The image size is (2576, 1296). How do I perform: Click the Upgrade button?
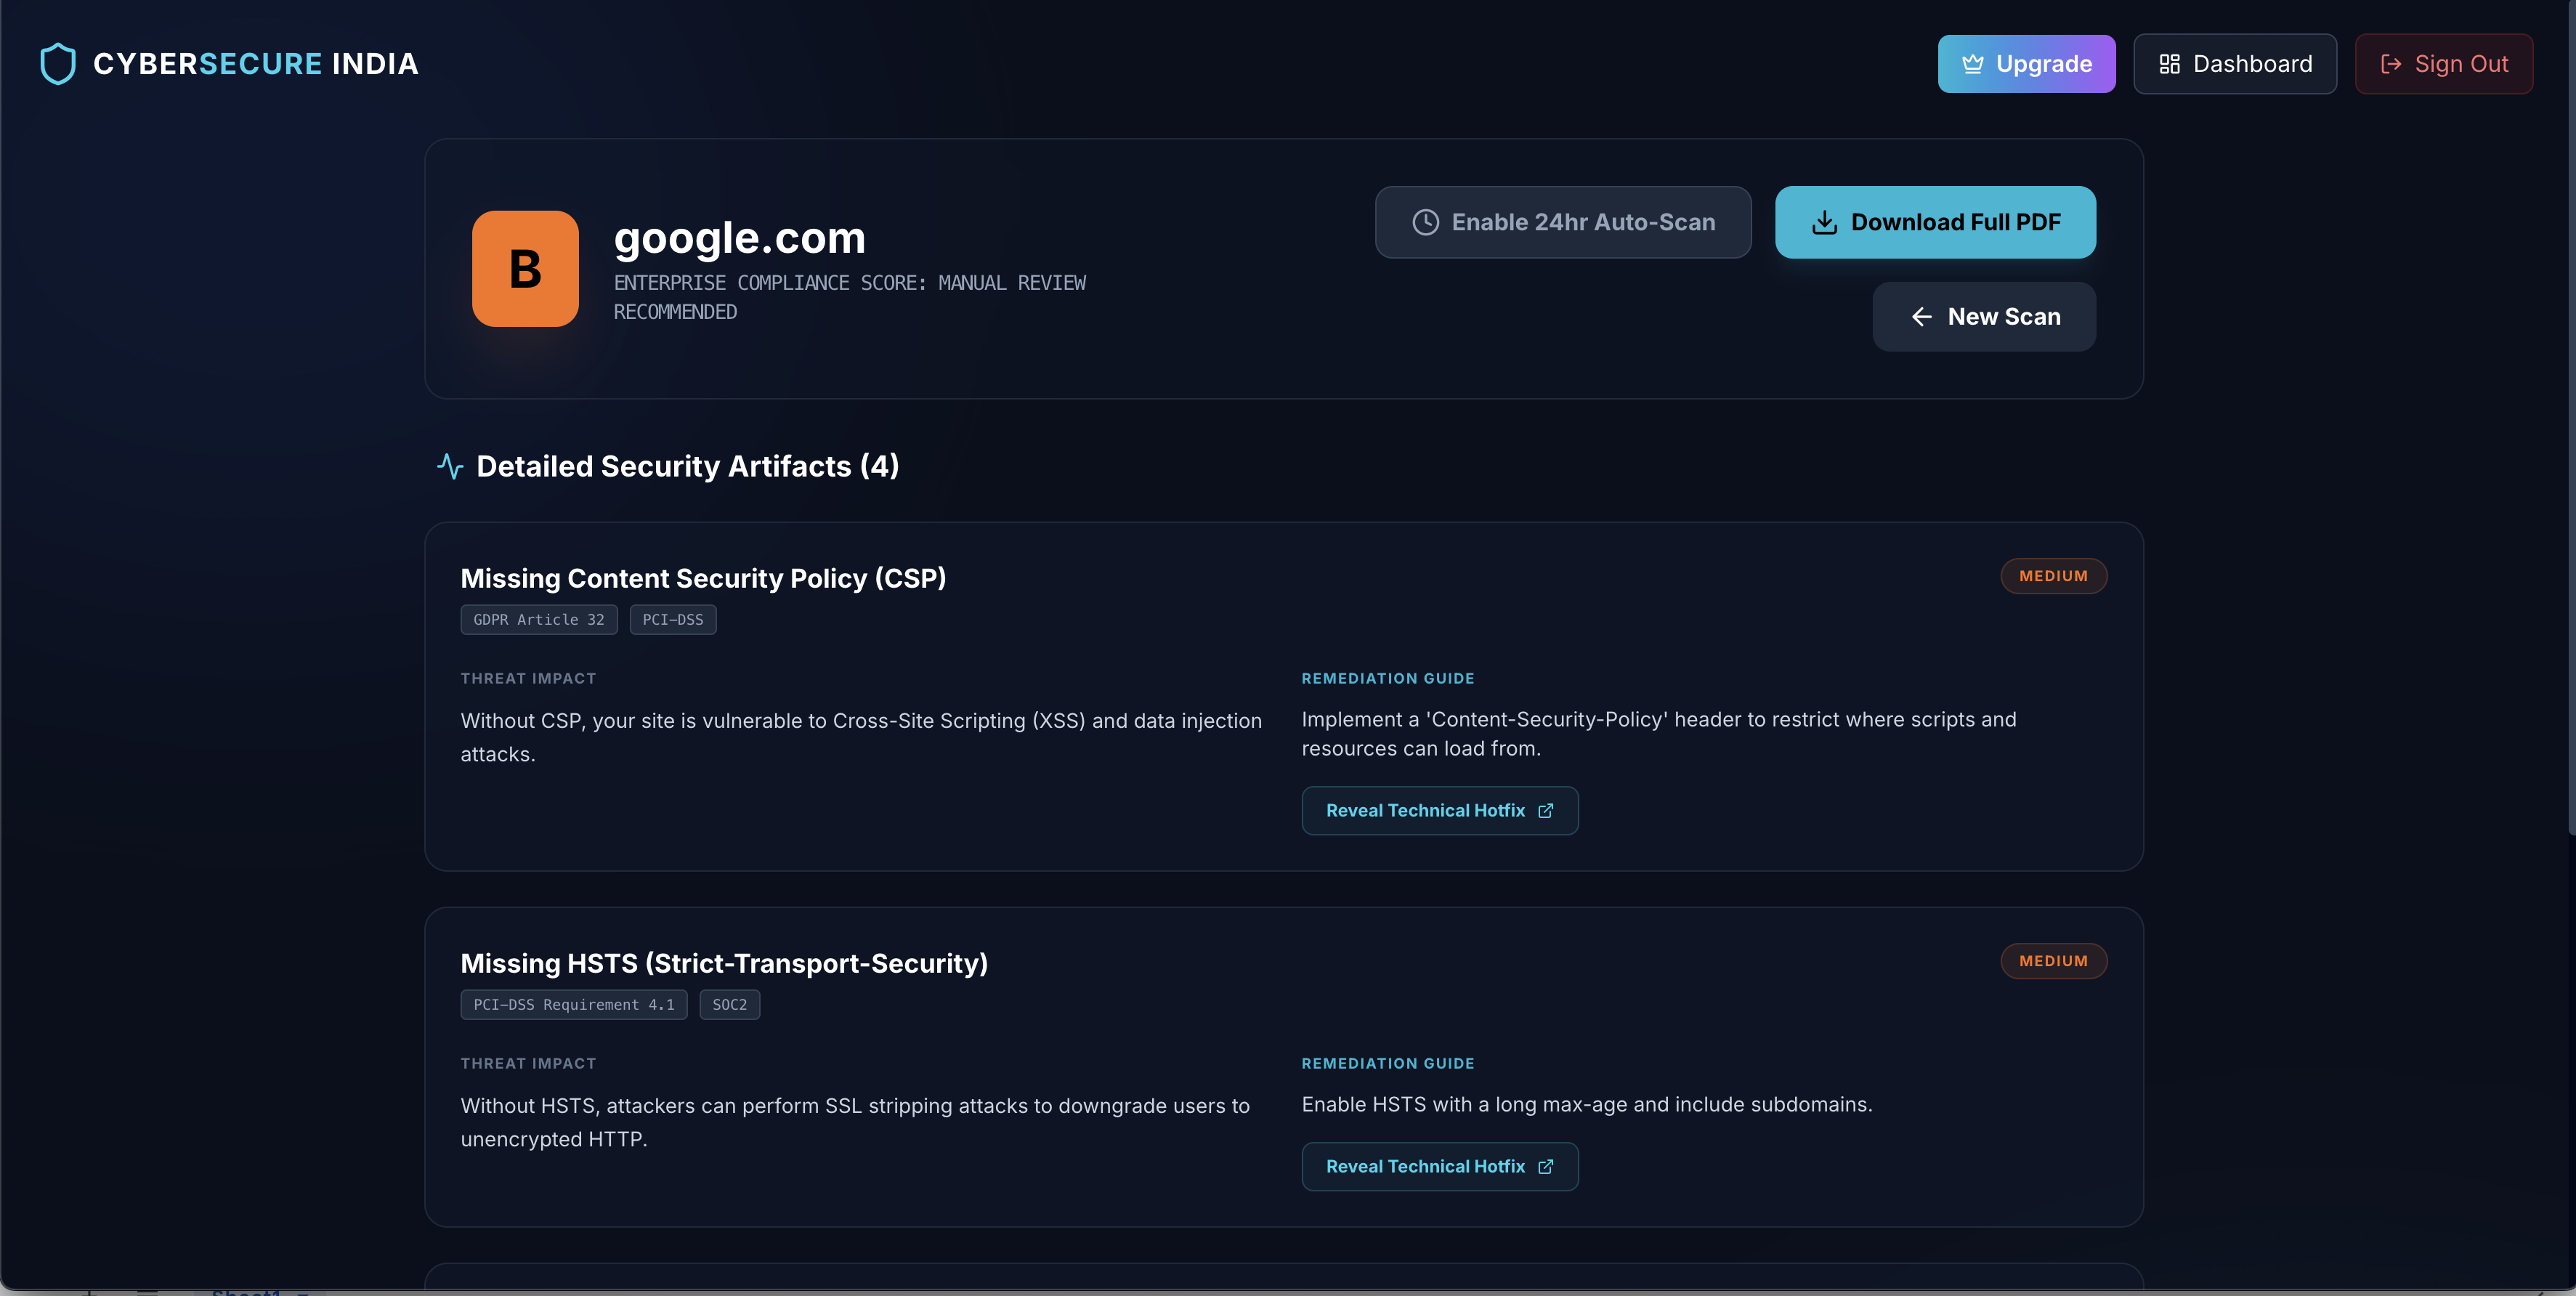tap(2026, 63)
